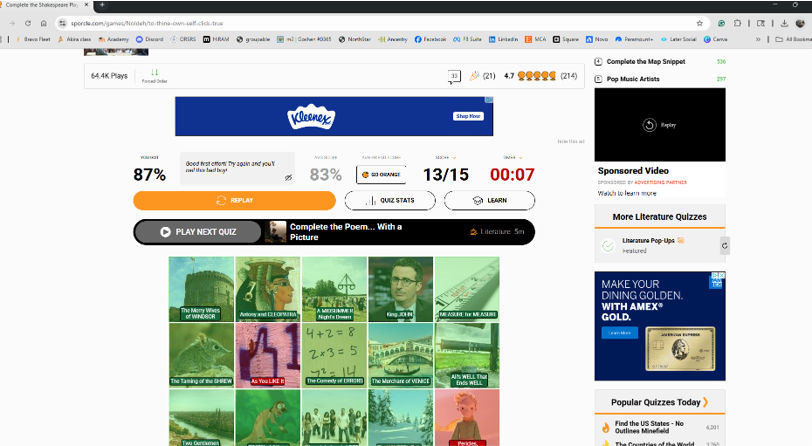812x446 pixels.
Task: Select the Complete the Shakespeare Play browser tab
Action: 42,5
